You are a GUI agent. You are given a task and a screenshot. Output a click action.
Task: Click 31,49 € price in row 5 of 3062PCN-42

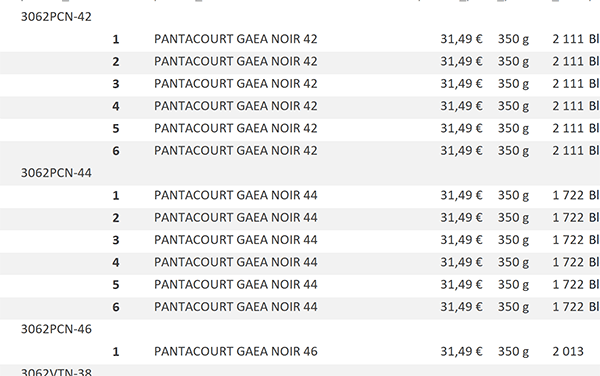click(x=461, y=129)
